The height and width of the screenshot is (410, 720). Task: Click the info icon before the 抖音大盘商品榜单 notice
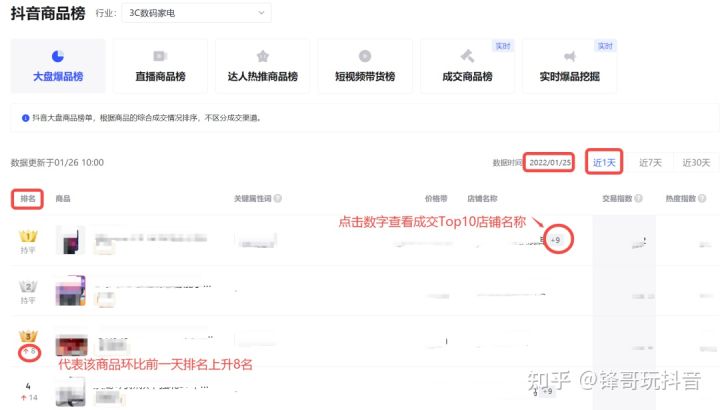pos(26,118)
